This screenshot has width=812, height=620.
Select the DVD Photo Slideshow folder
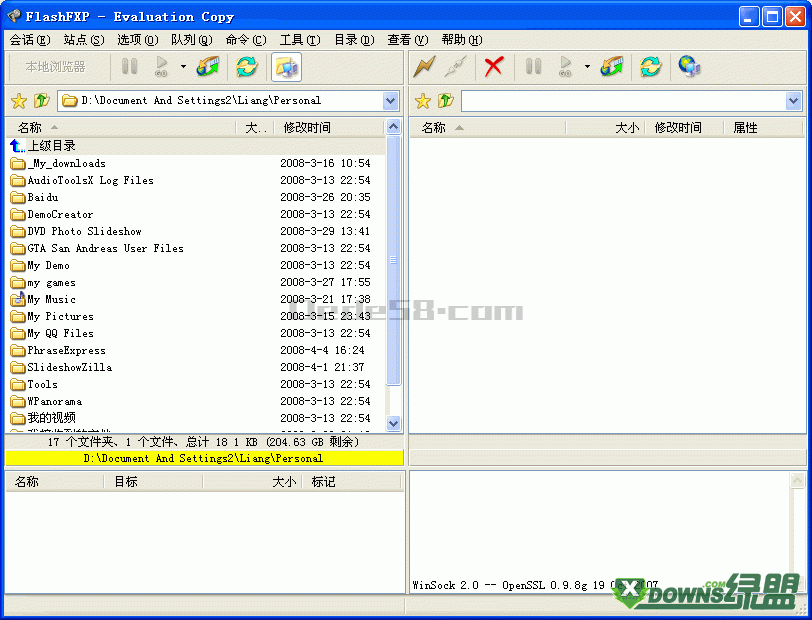coord(84,231)
